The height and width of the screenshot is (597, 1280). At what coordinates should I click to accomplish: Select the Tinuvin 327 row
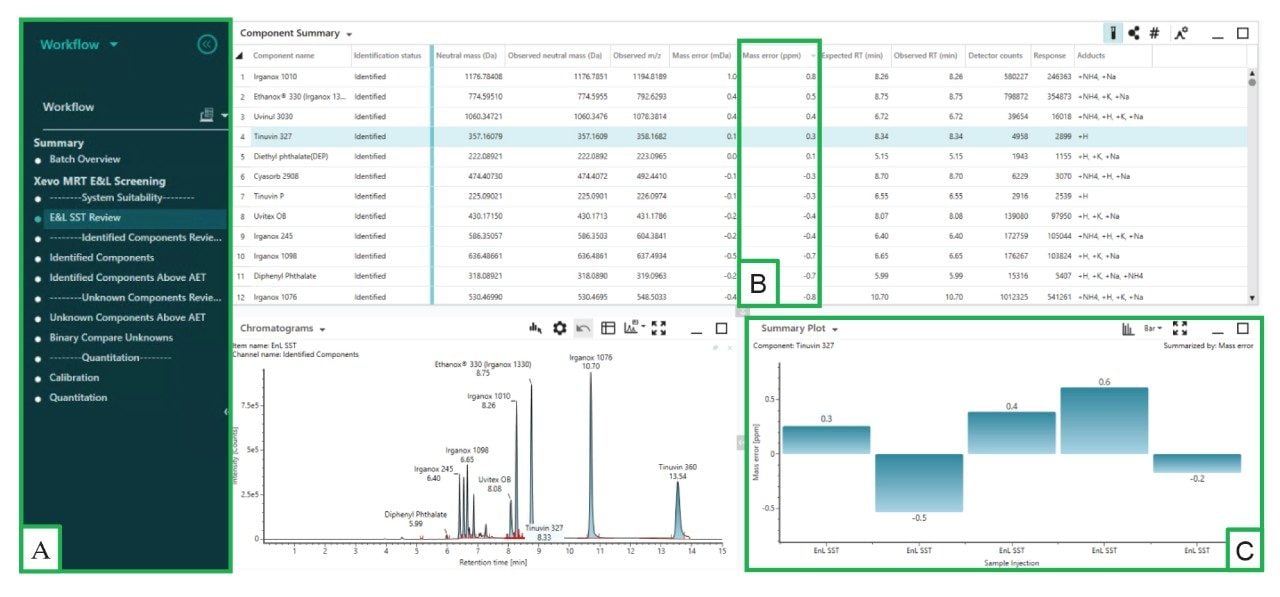click(740, 136)
